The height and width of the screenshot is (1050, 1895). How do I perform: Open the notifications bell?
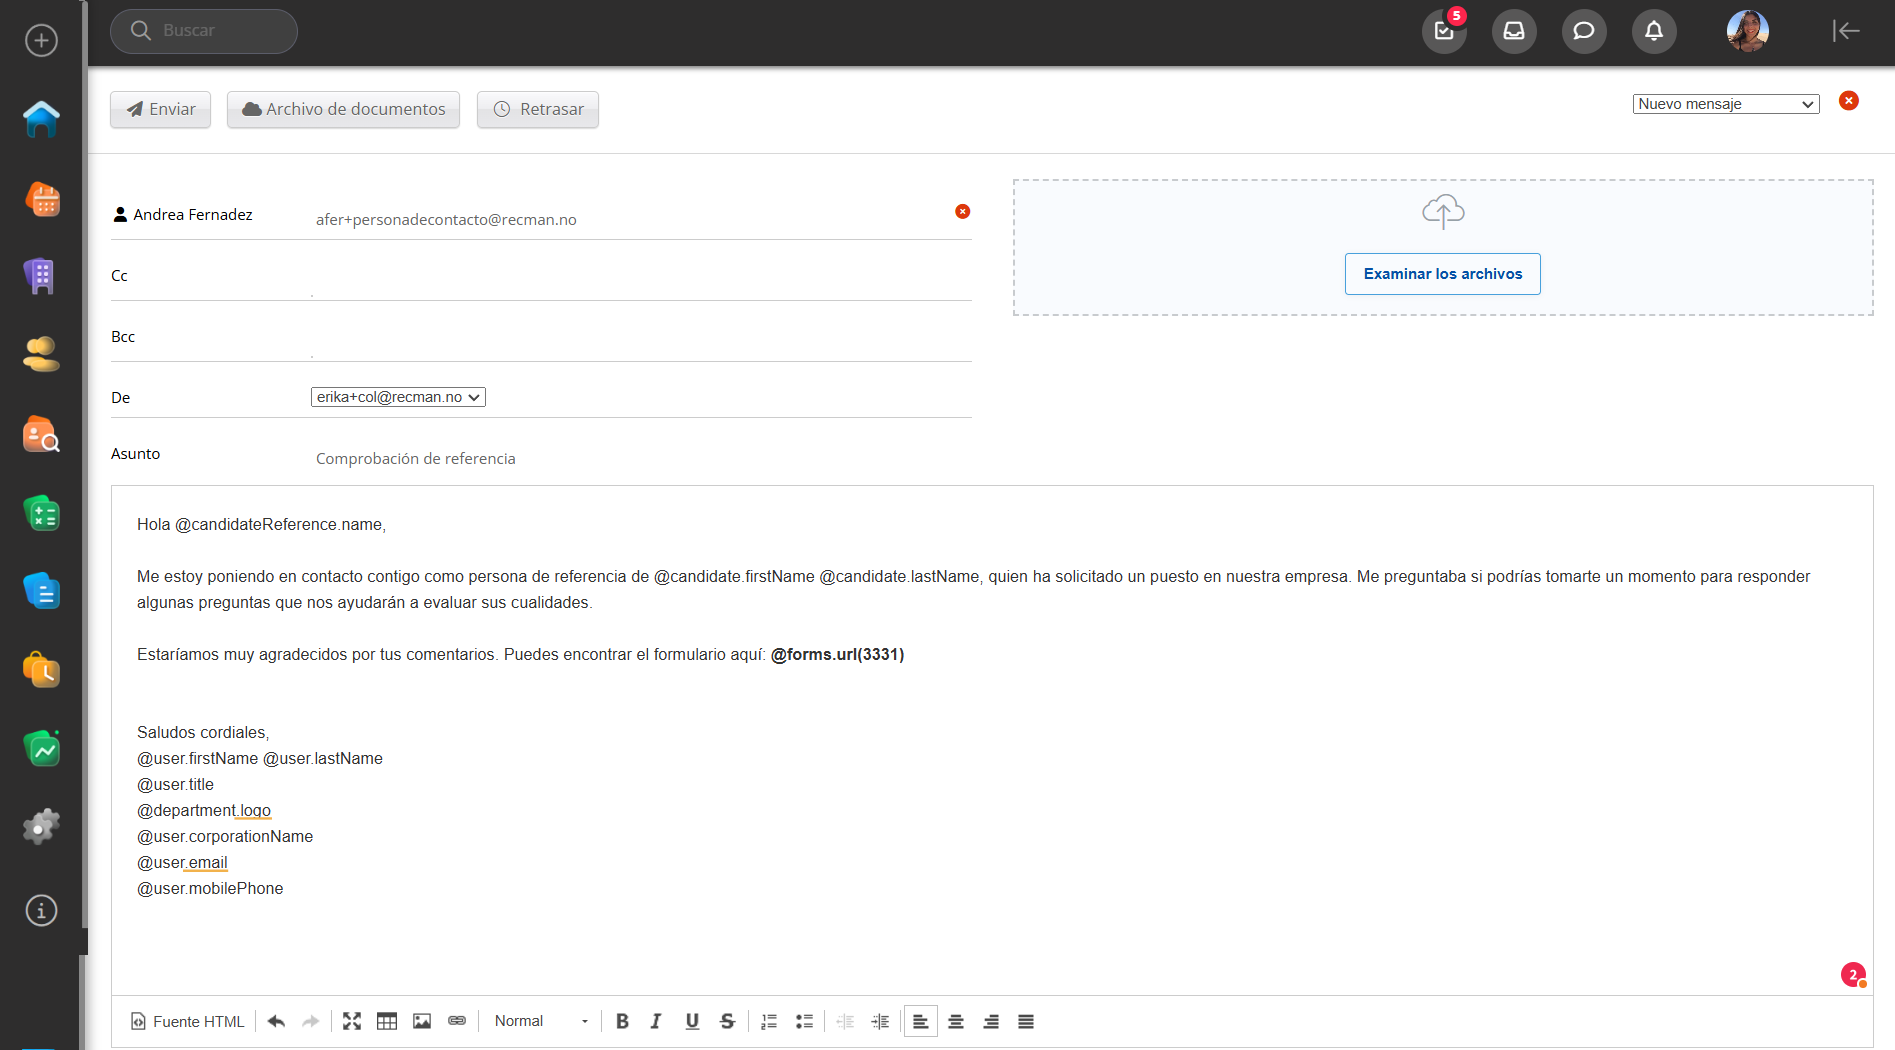(1654, 31)
